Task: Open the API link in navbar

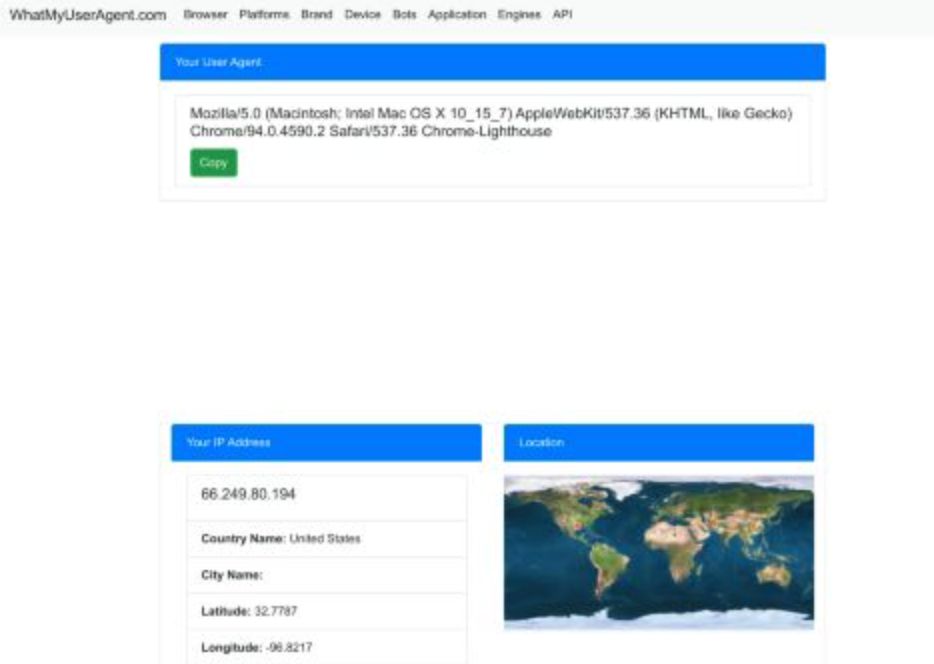Action: [x=562, y=14]
